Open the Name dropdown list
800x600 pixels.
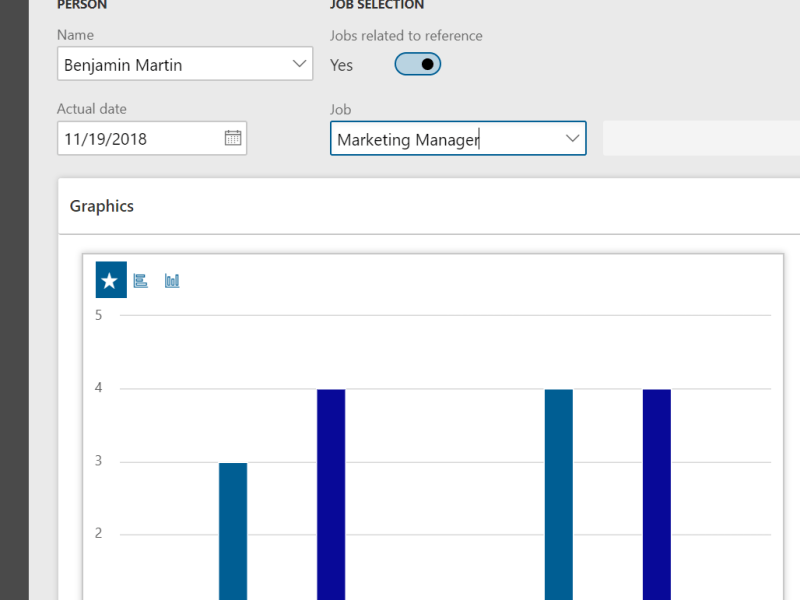click(x=298, y=63)
